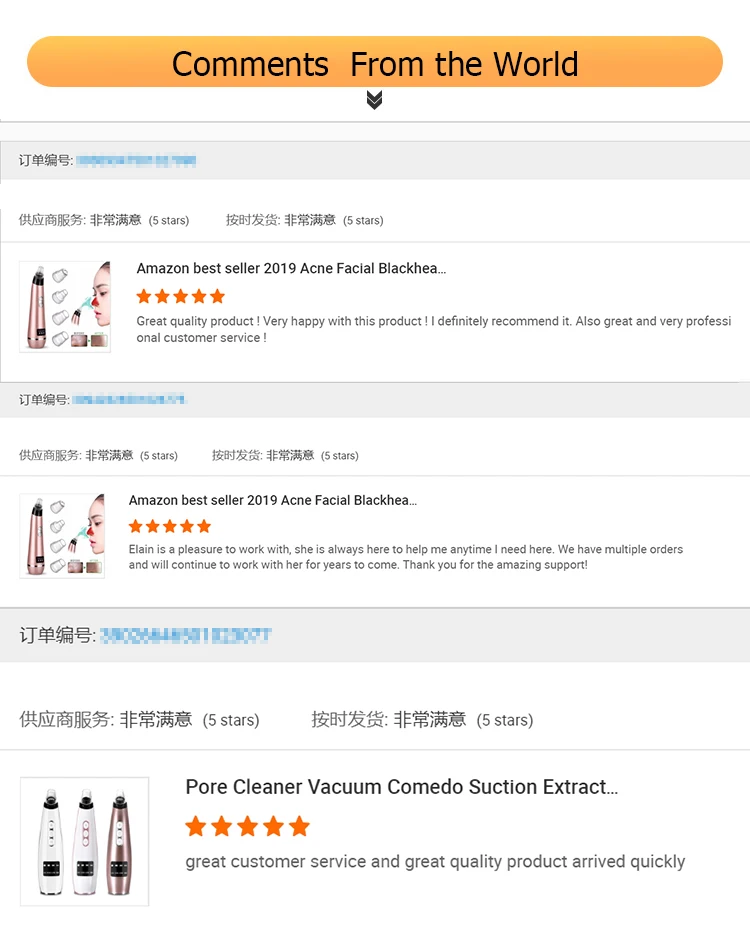Image resolution: width=750 pixels, height=945 pixels.
Task: Click the first review's five-star rating
Action: pos(181,296)
